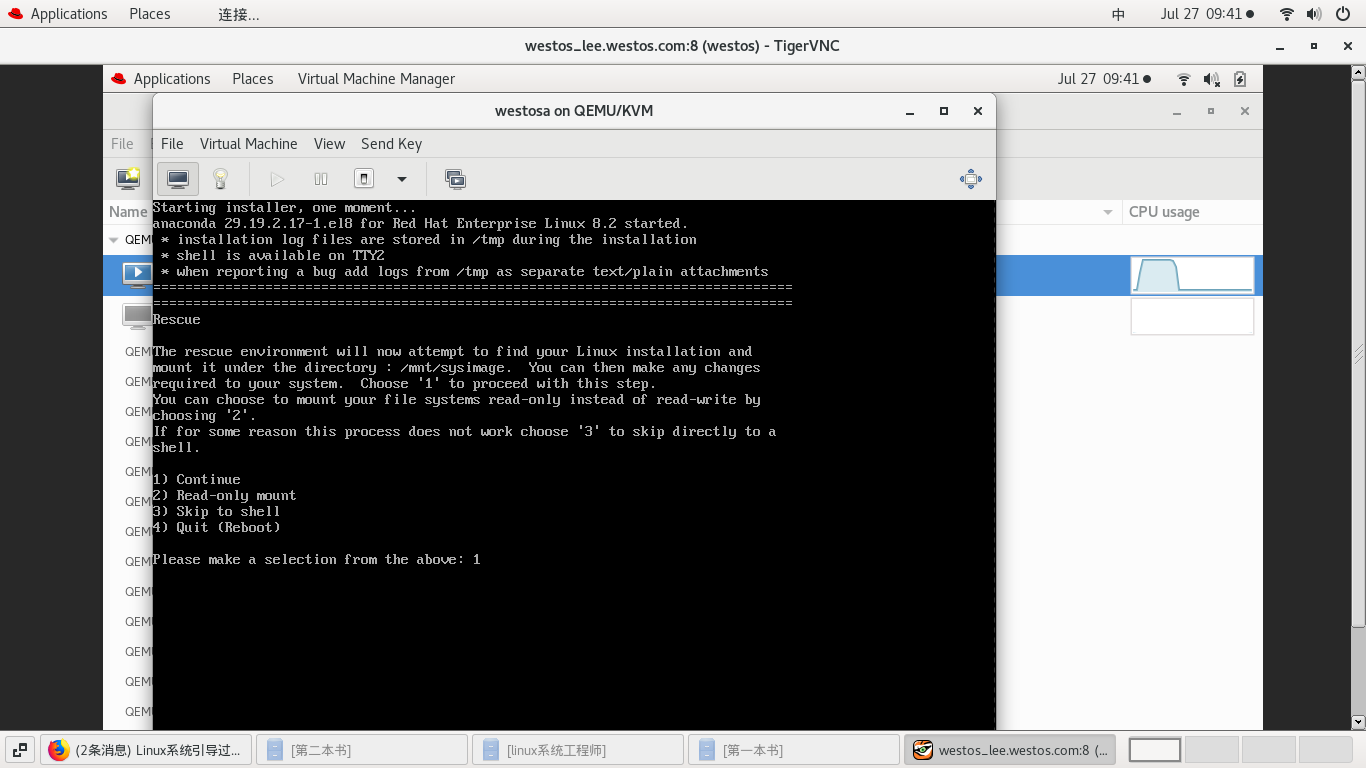The image size is (1366, 768).
Task: Switch to [第二本书] taskbar window
Action: [x=362, y=750]
